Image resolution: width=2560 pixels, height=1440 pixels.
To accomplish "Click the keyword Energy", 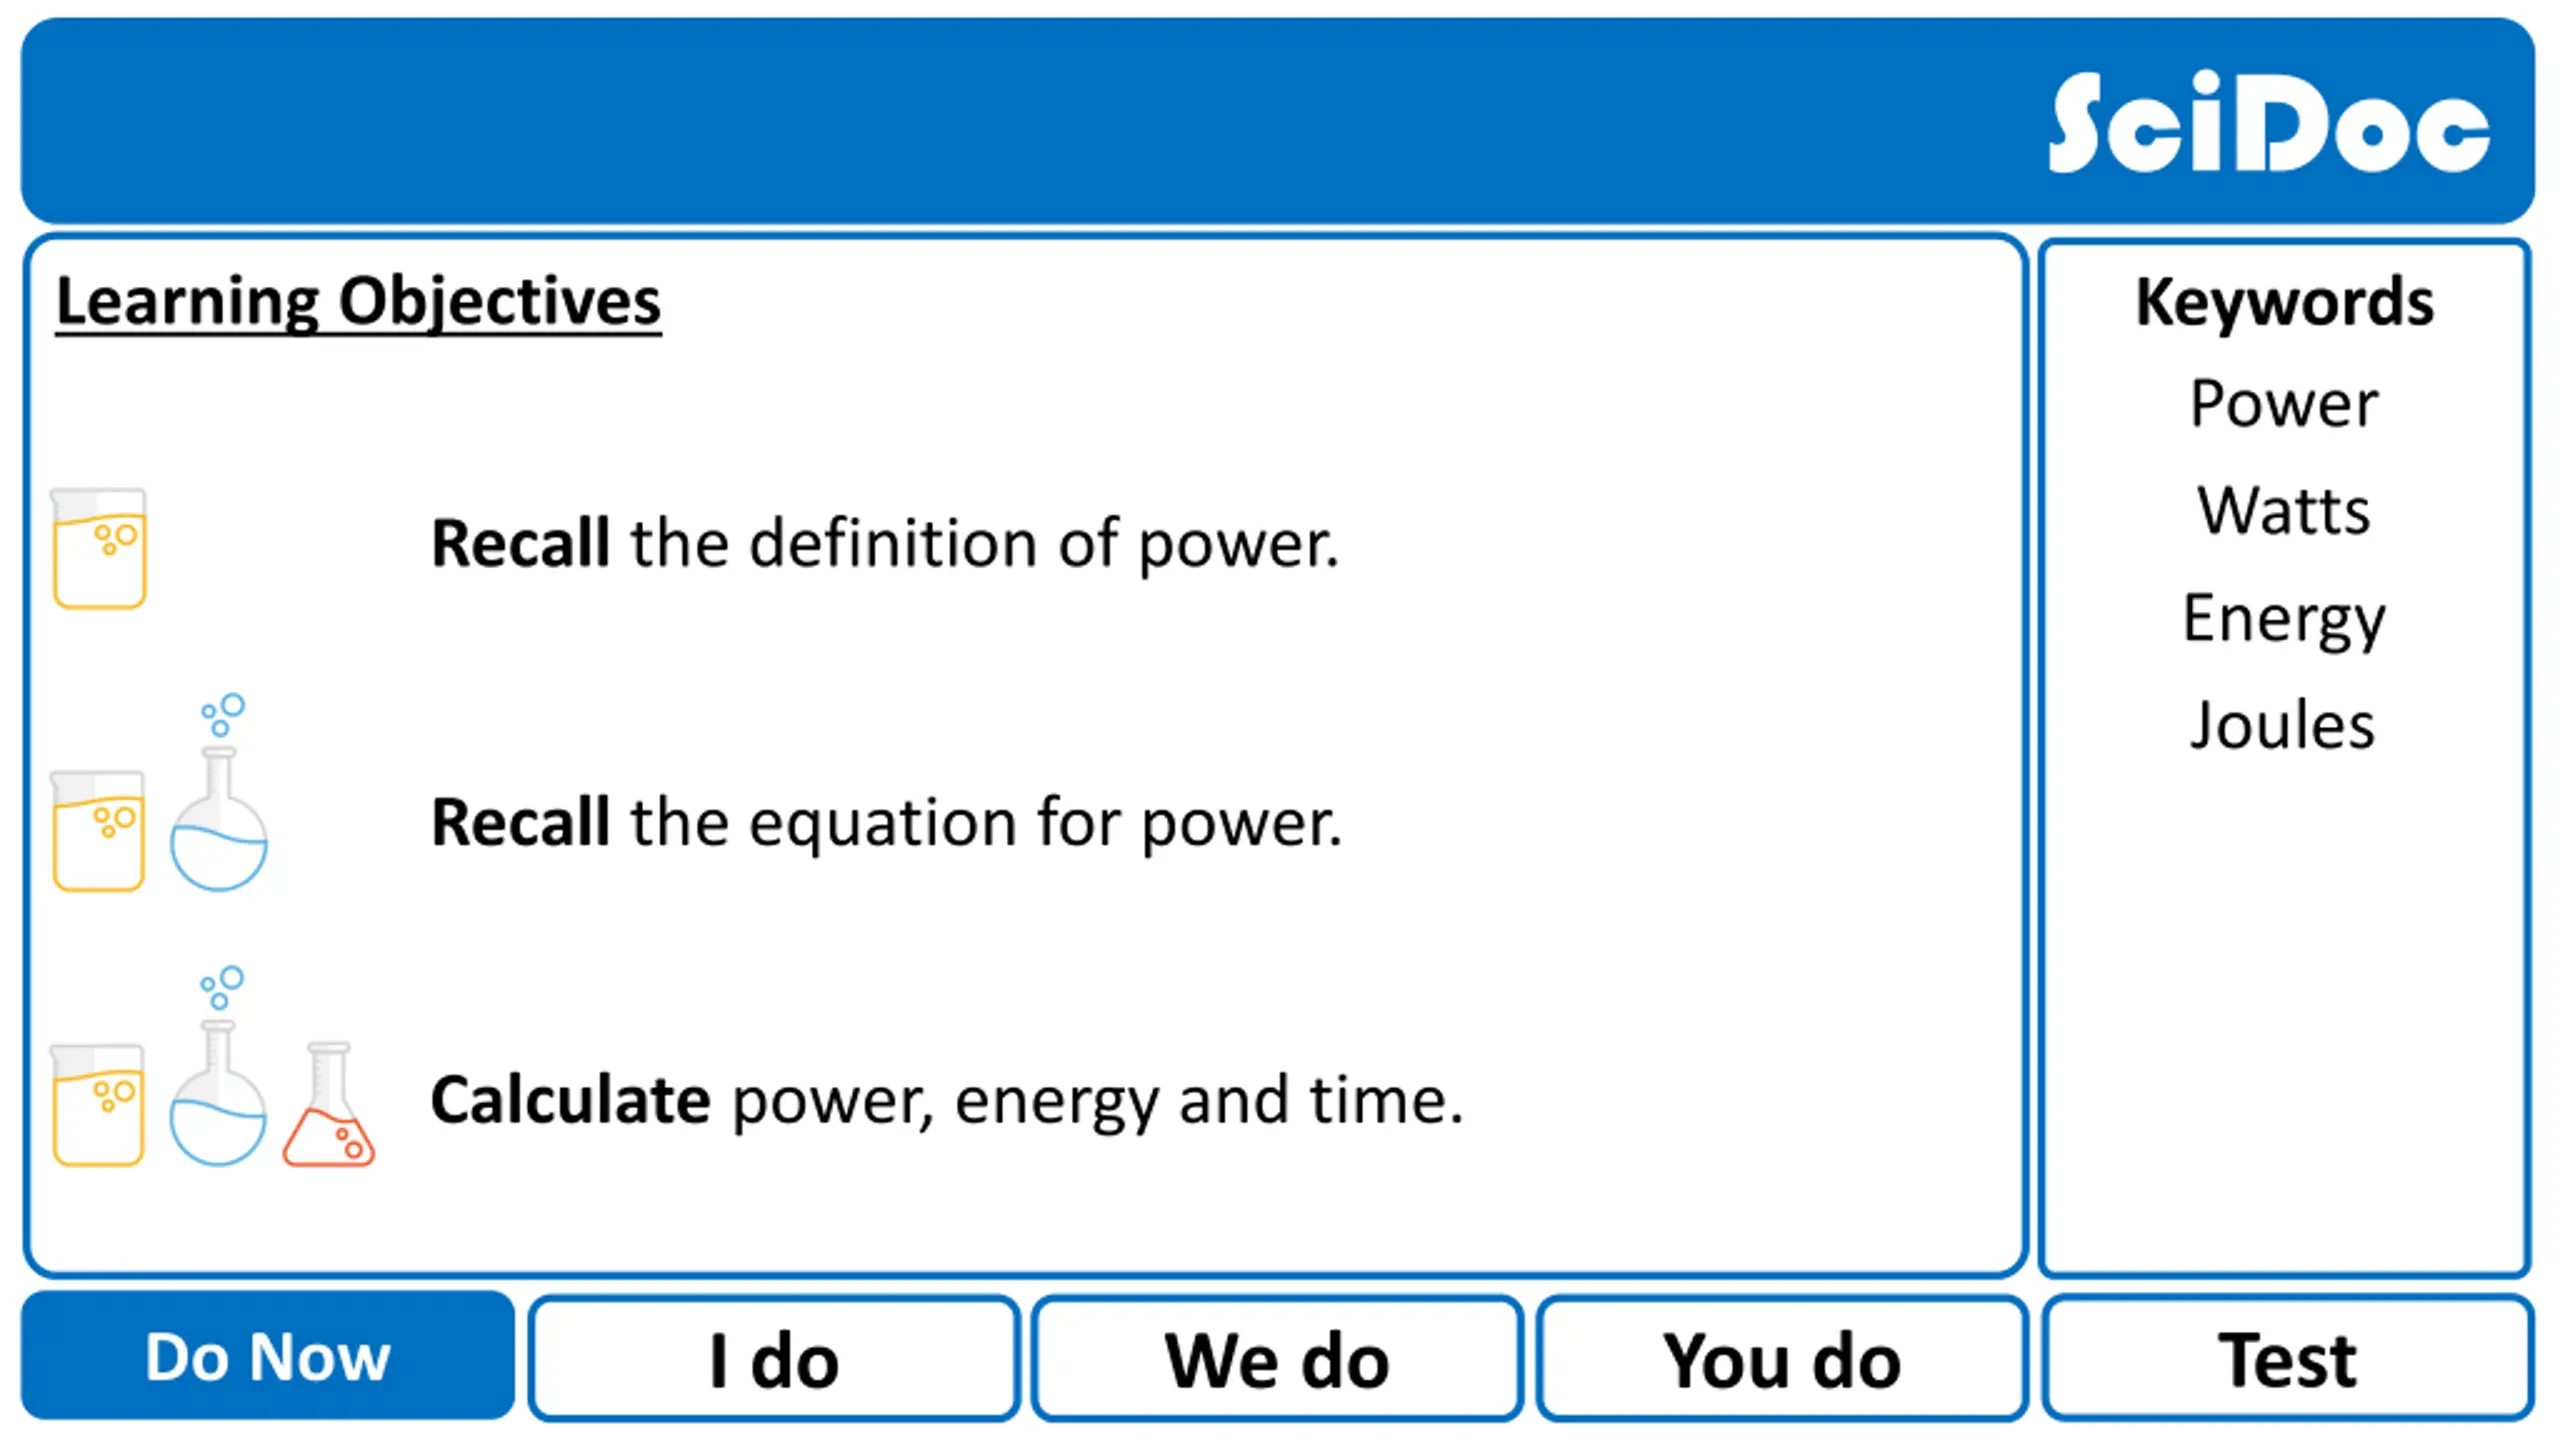I will click(2284, 620).
